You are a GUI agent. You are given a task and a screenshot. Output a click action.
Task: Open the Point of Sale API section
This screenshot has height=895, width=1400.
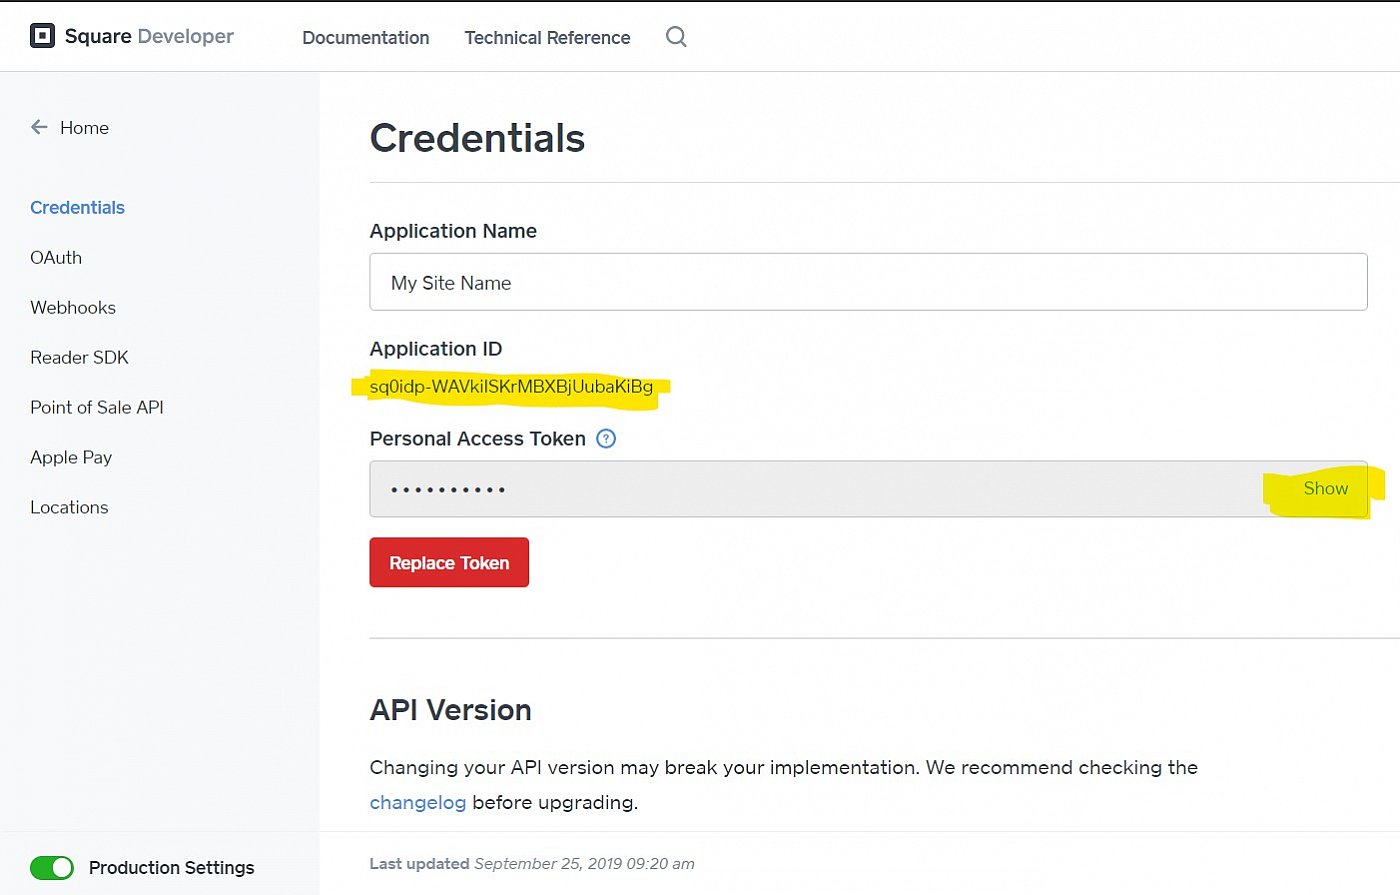[97, 407]
